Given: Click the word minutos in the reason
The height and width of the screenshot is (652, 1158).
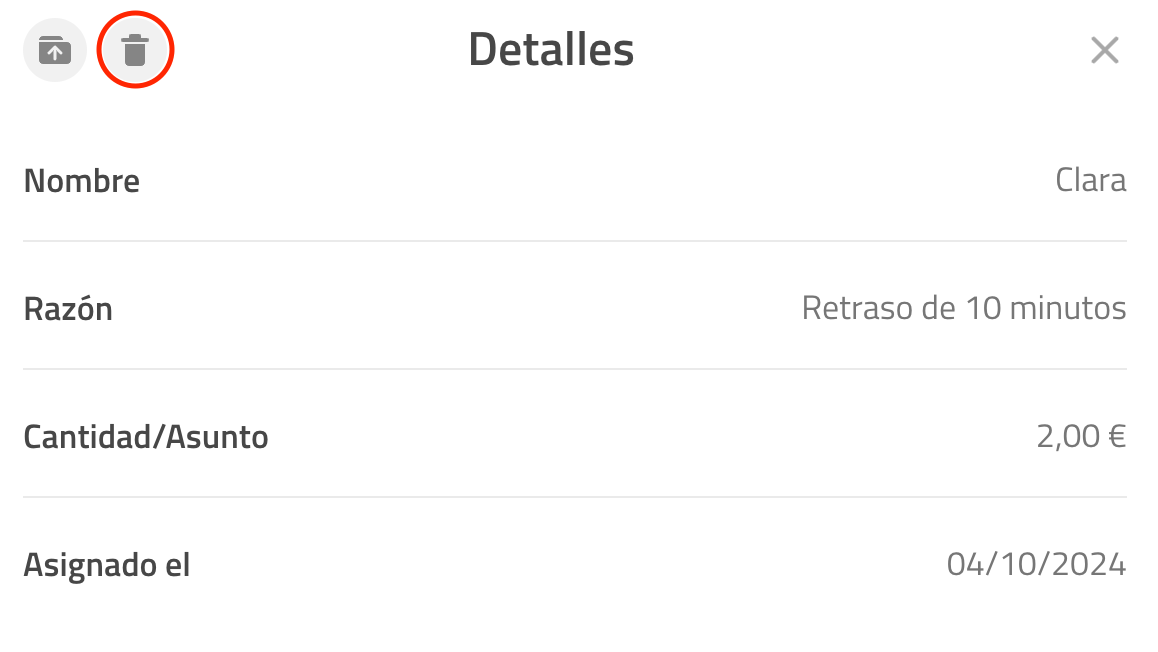Looking at the screenshot, I should tap(1067, 308).
